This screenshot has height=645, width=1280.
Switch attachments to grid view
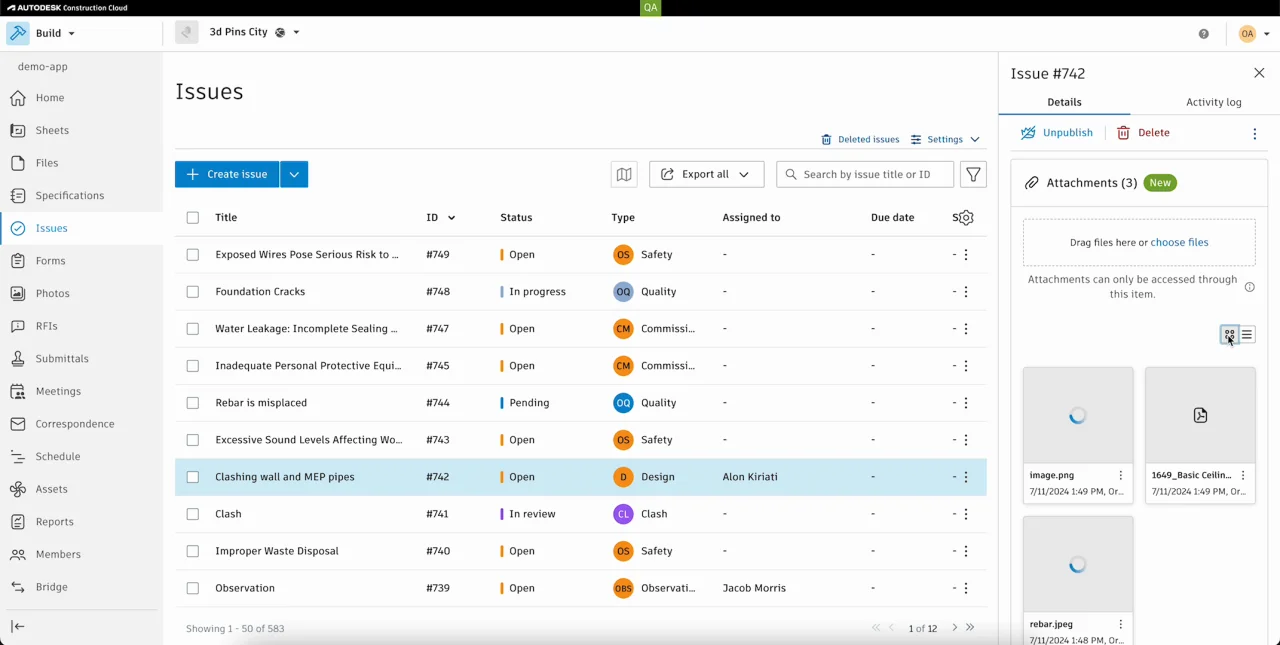tap(1230, 335)
